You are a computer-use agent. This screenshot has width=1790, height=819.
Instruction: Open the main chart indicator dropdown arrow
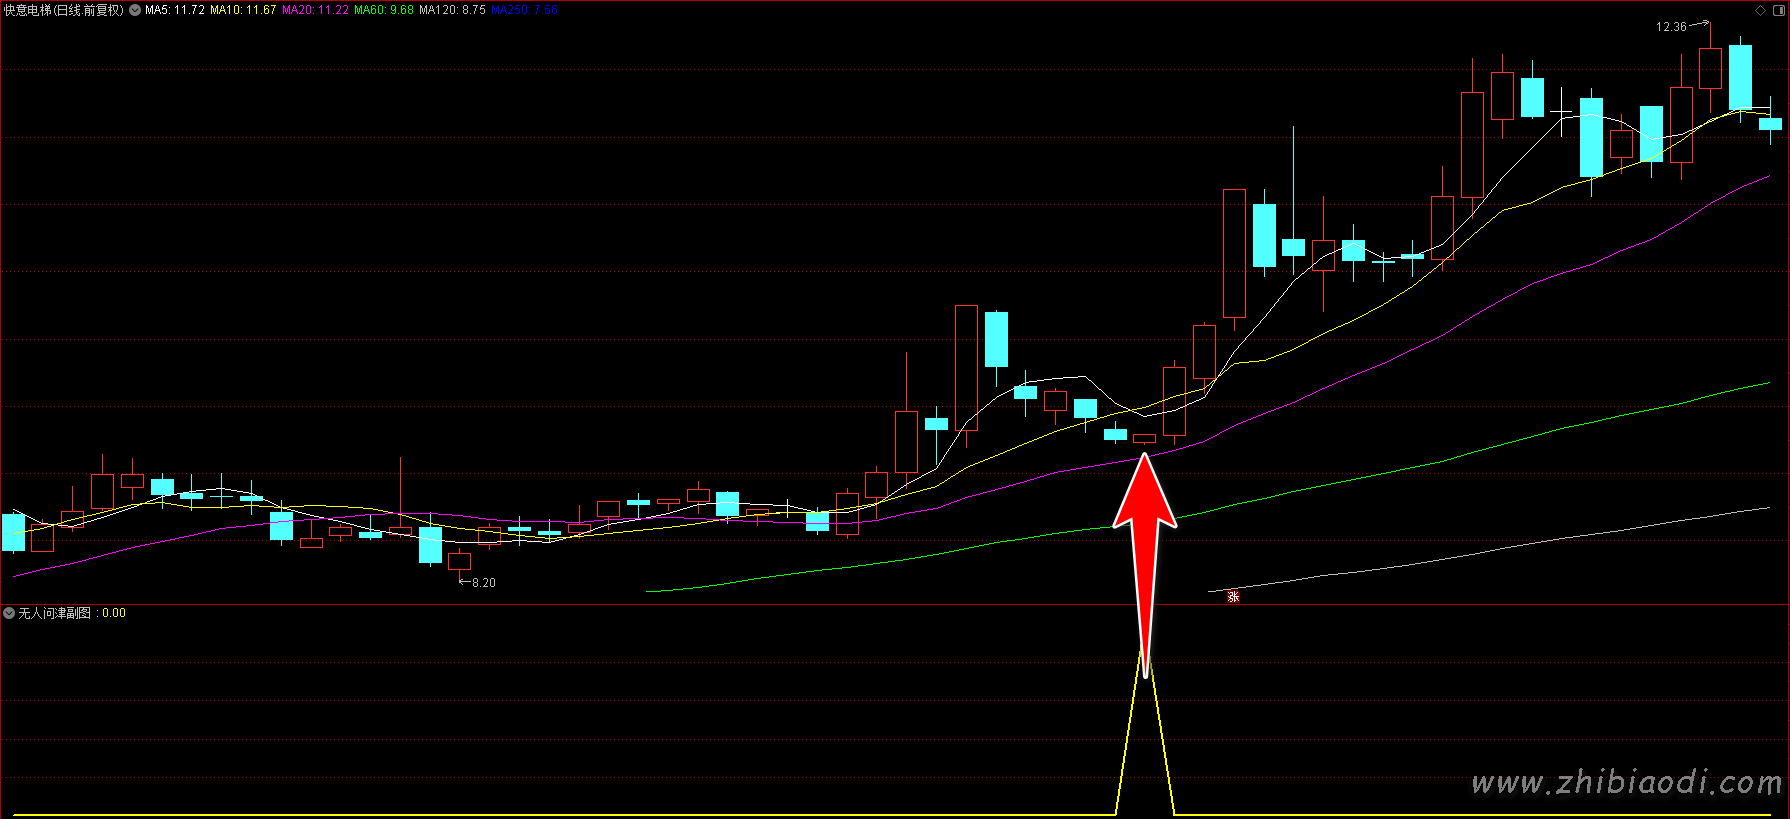[x=135, y=10]
